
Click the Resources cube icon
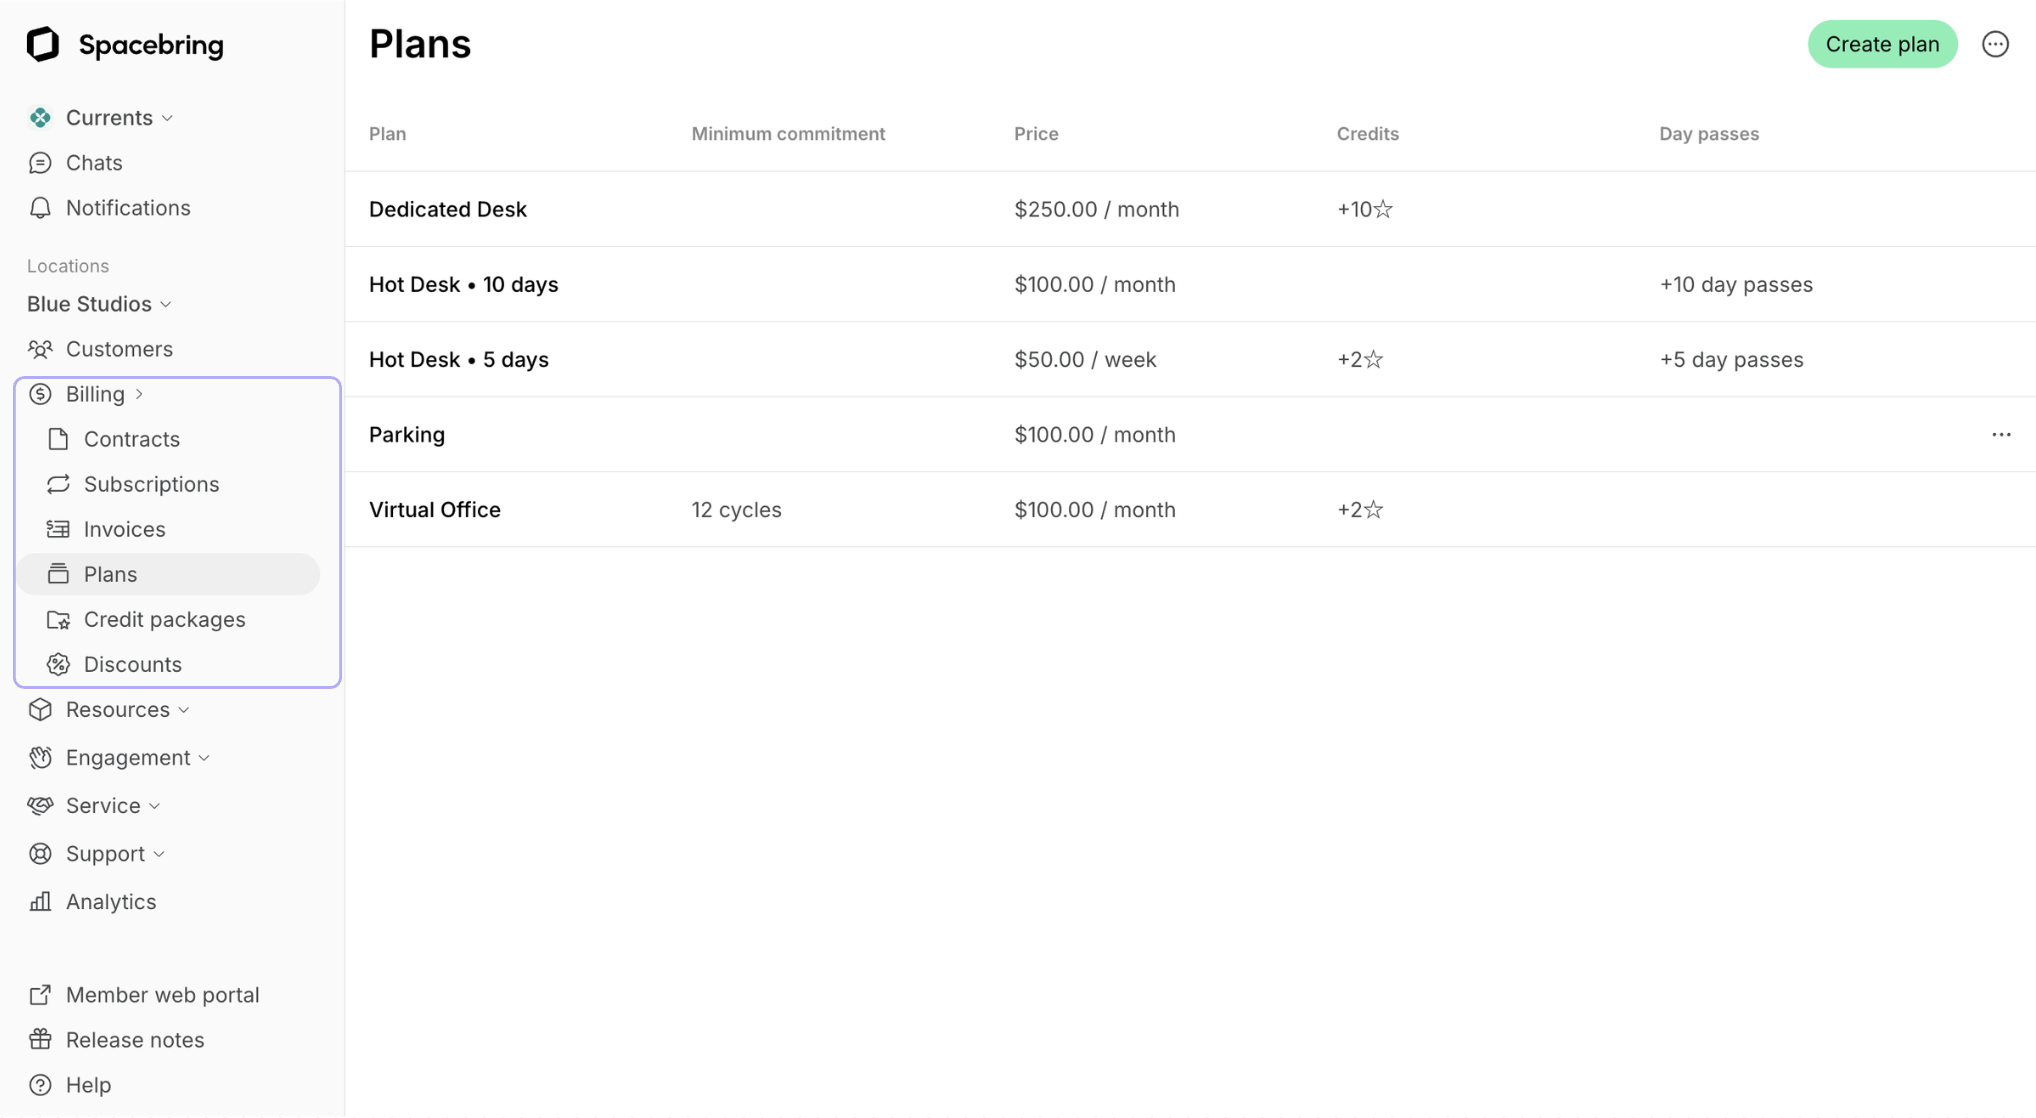(40, 709)
